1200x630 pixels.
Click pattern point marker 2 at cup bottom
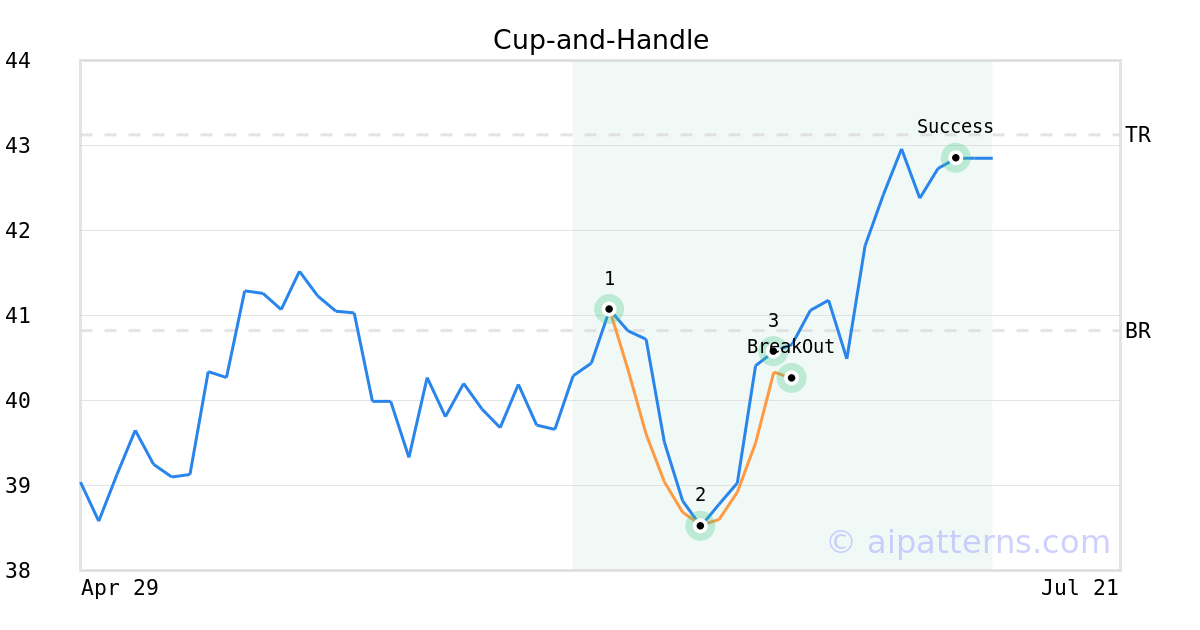[700, 525]
